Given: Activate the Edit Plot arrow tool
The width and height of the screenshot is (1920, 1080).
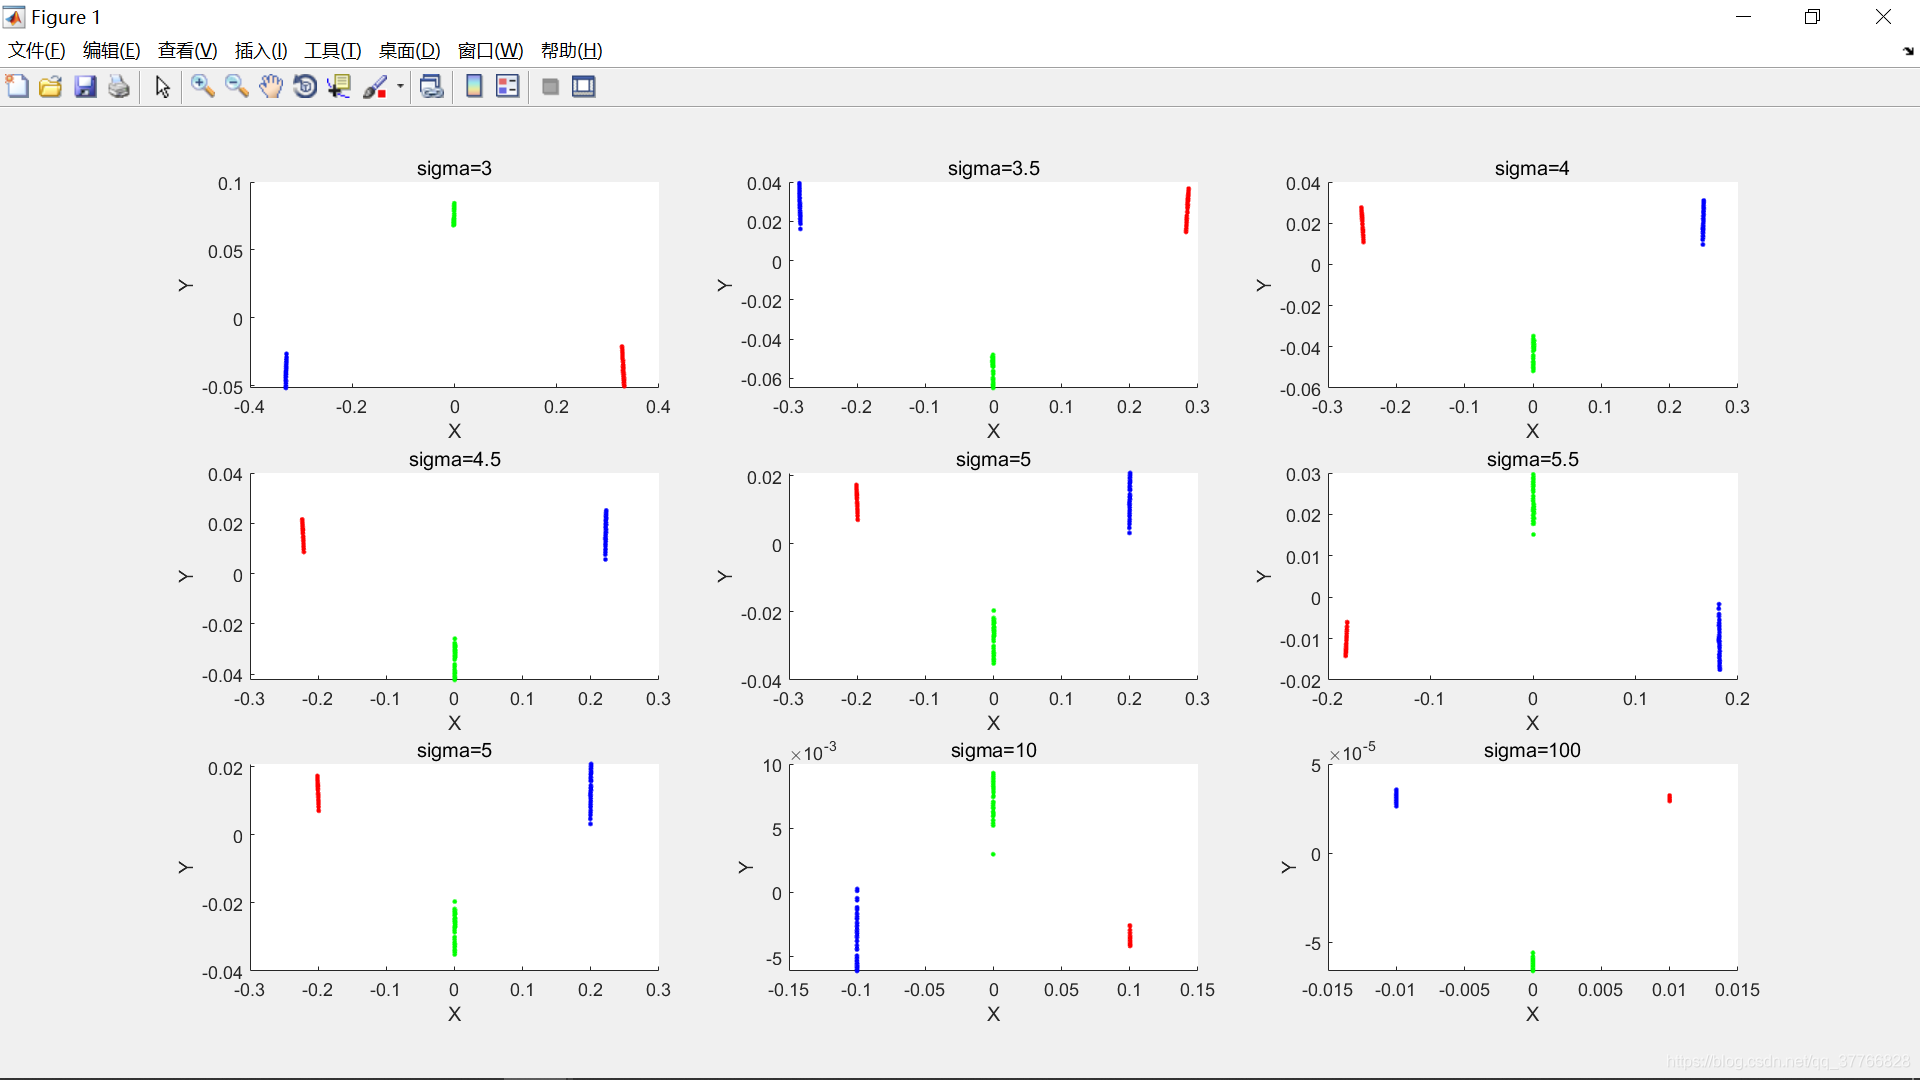Looking at the screenshot, I should 163,87.
